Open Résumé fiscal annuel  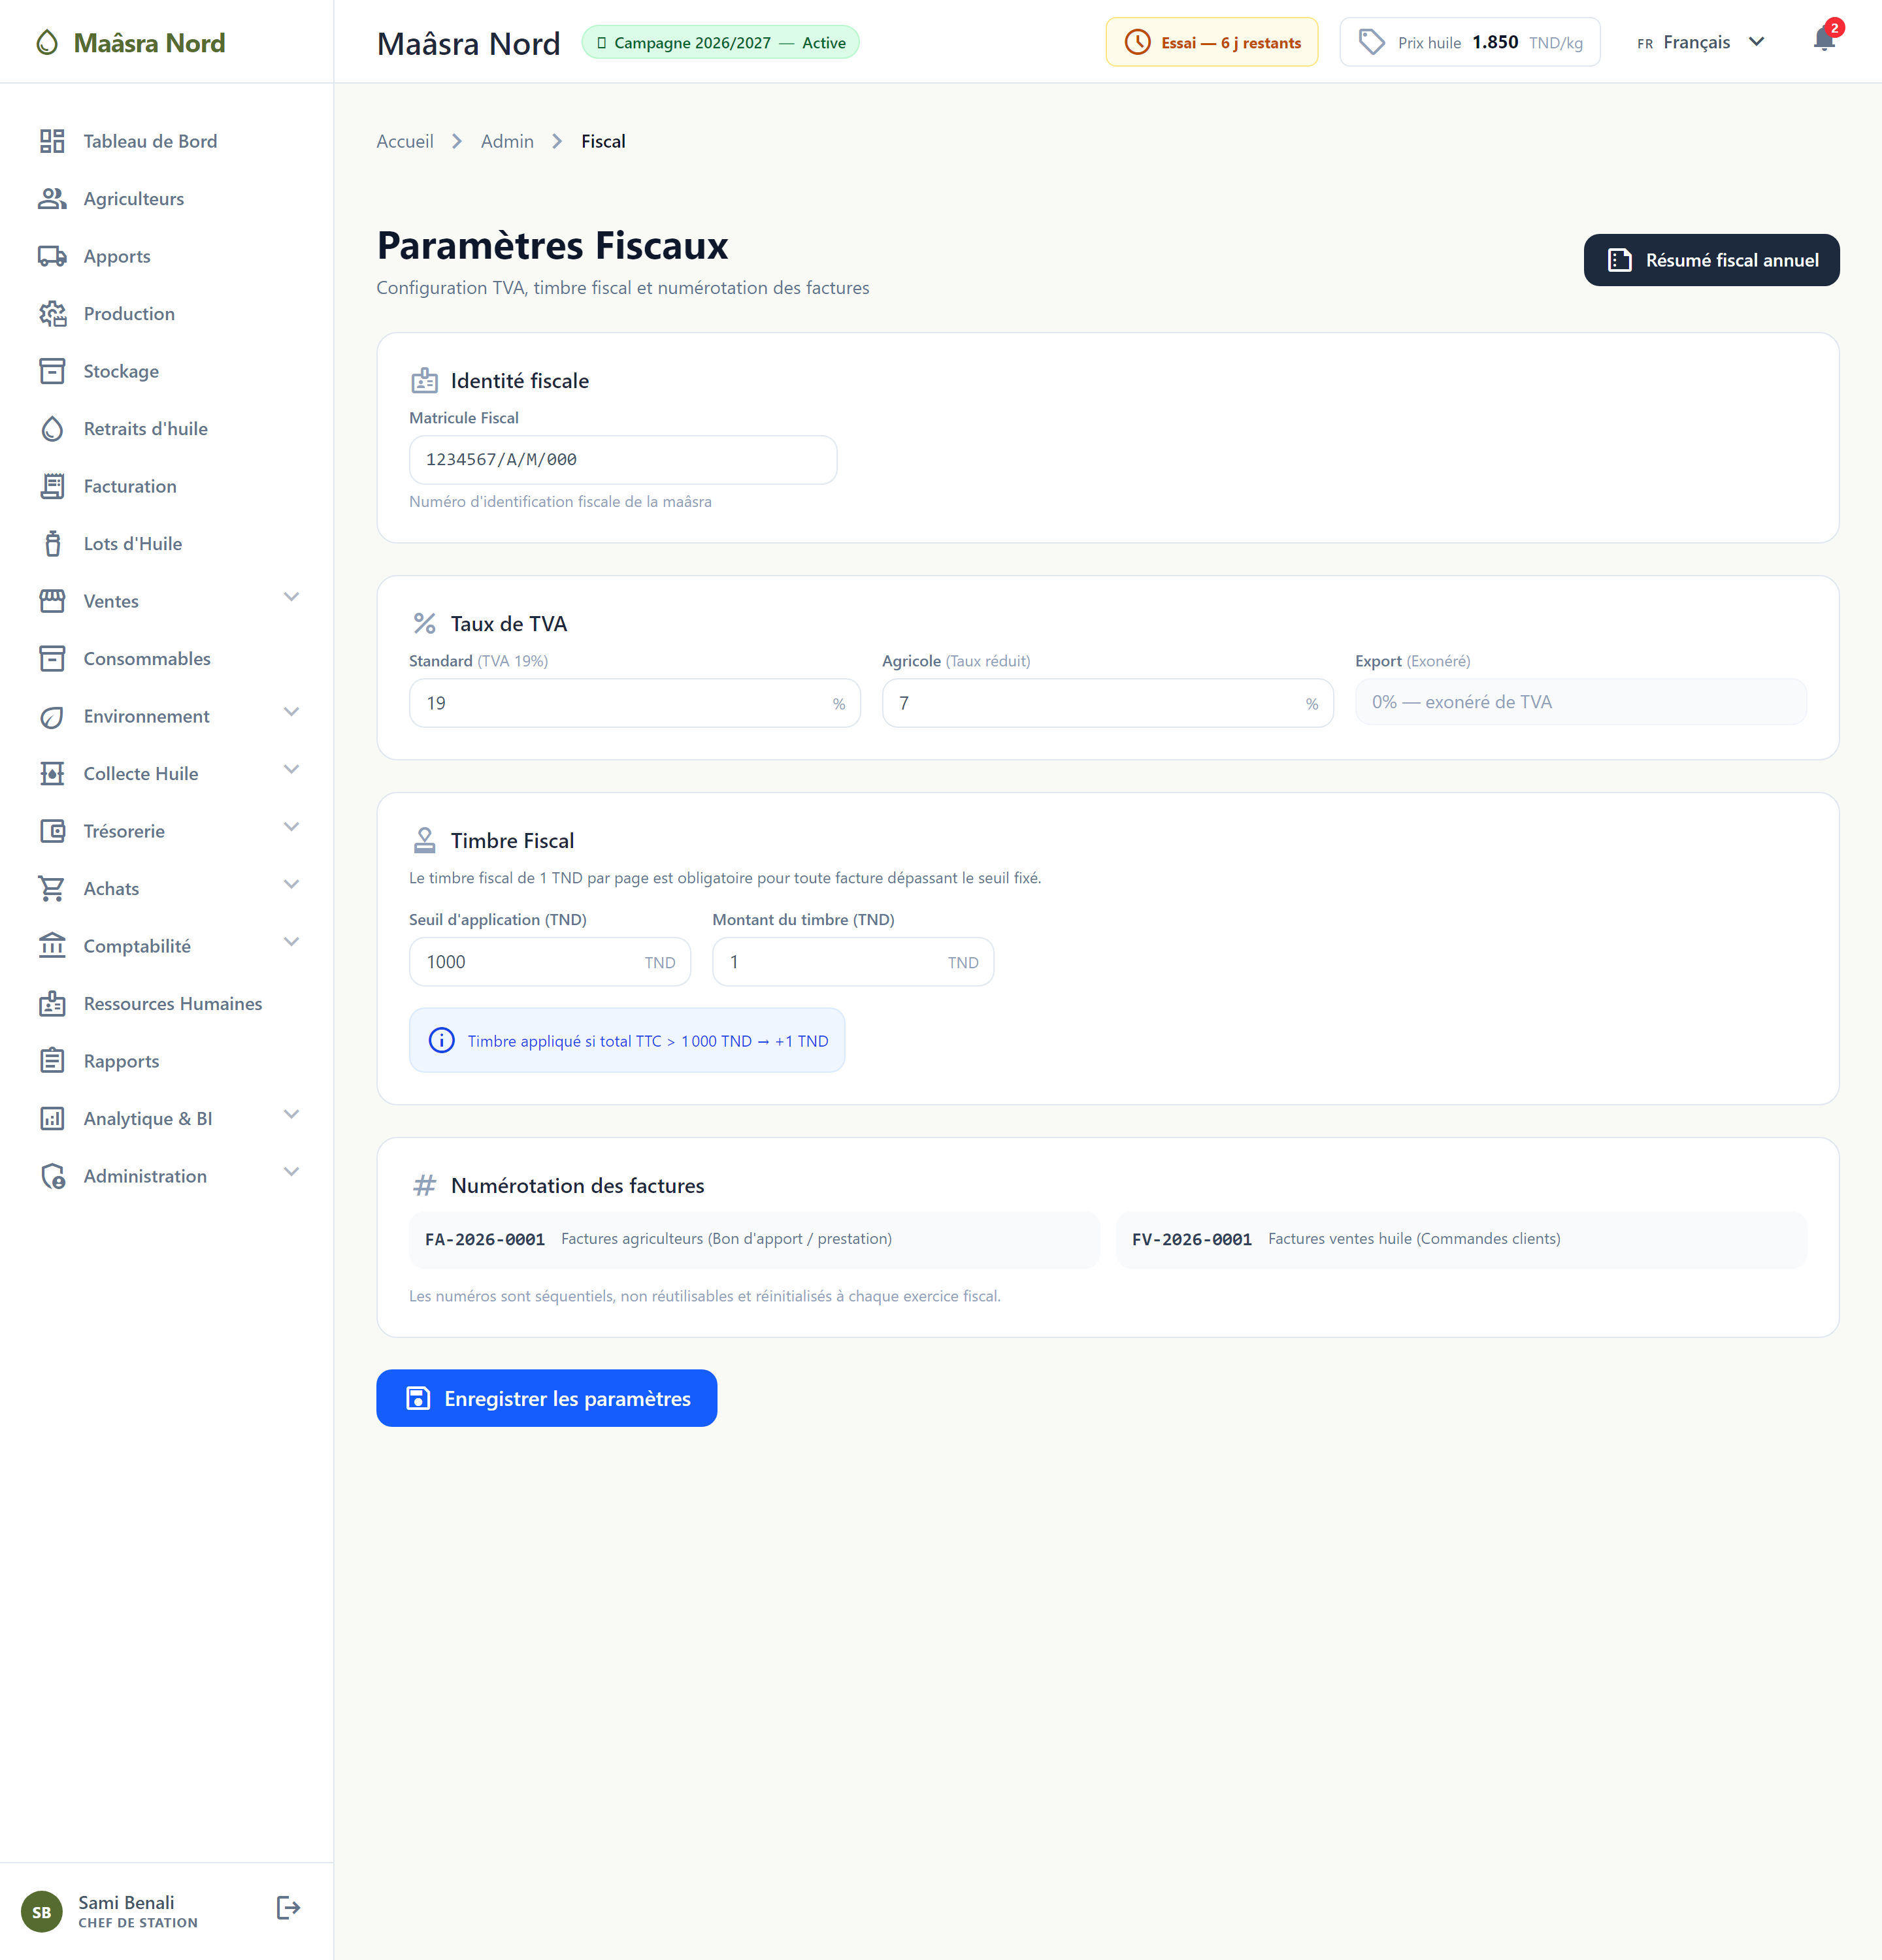[x=1711, y=260]
